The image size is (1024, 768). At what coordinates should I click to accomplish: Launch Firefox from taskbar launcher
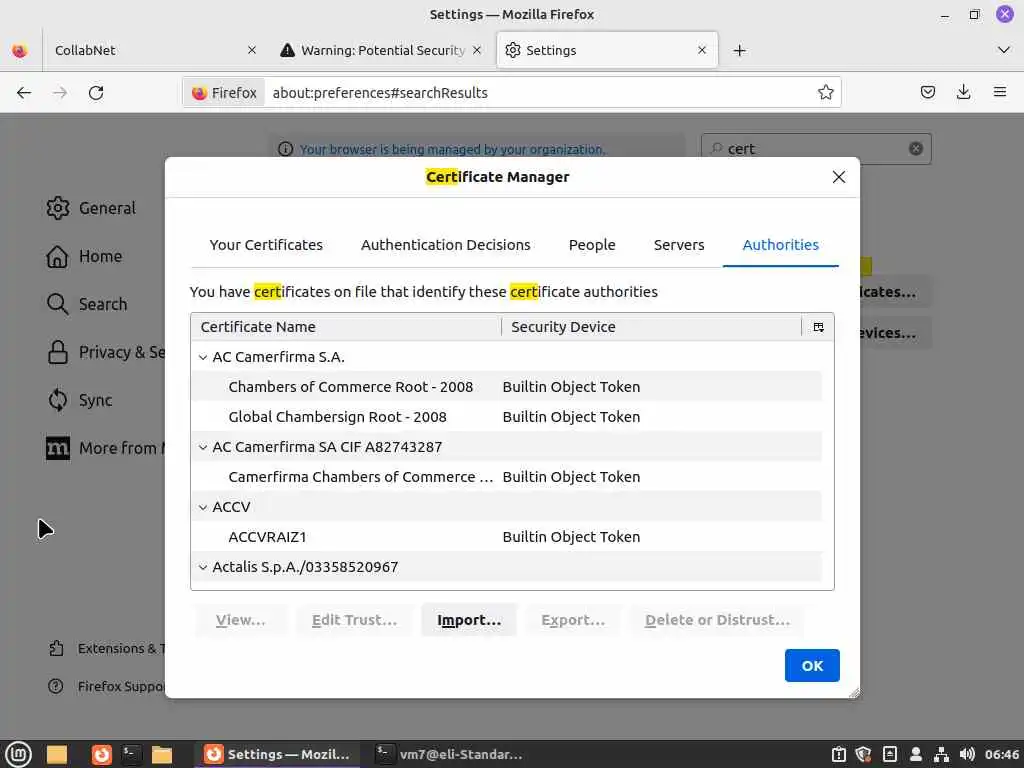[101, 754]
